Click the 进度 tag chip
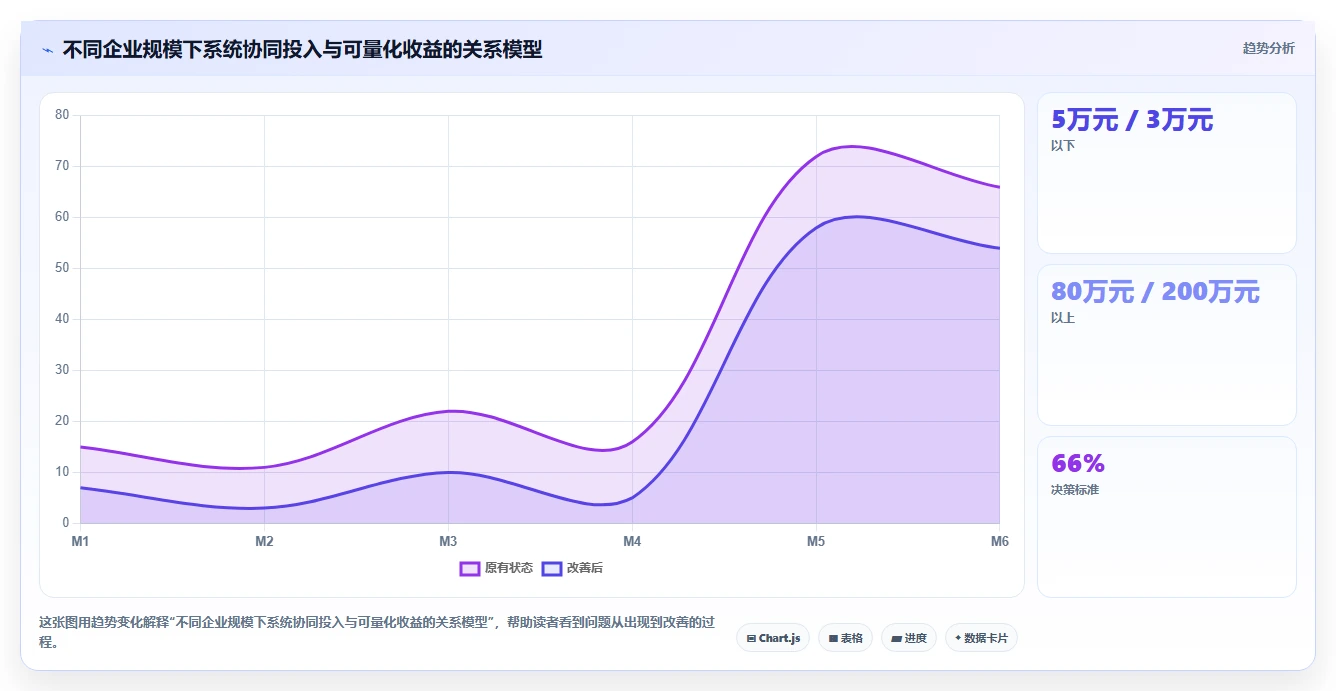Screen dimensions: 1336x691 tap(909, 638)
